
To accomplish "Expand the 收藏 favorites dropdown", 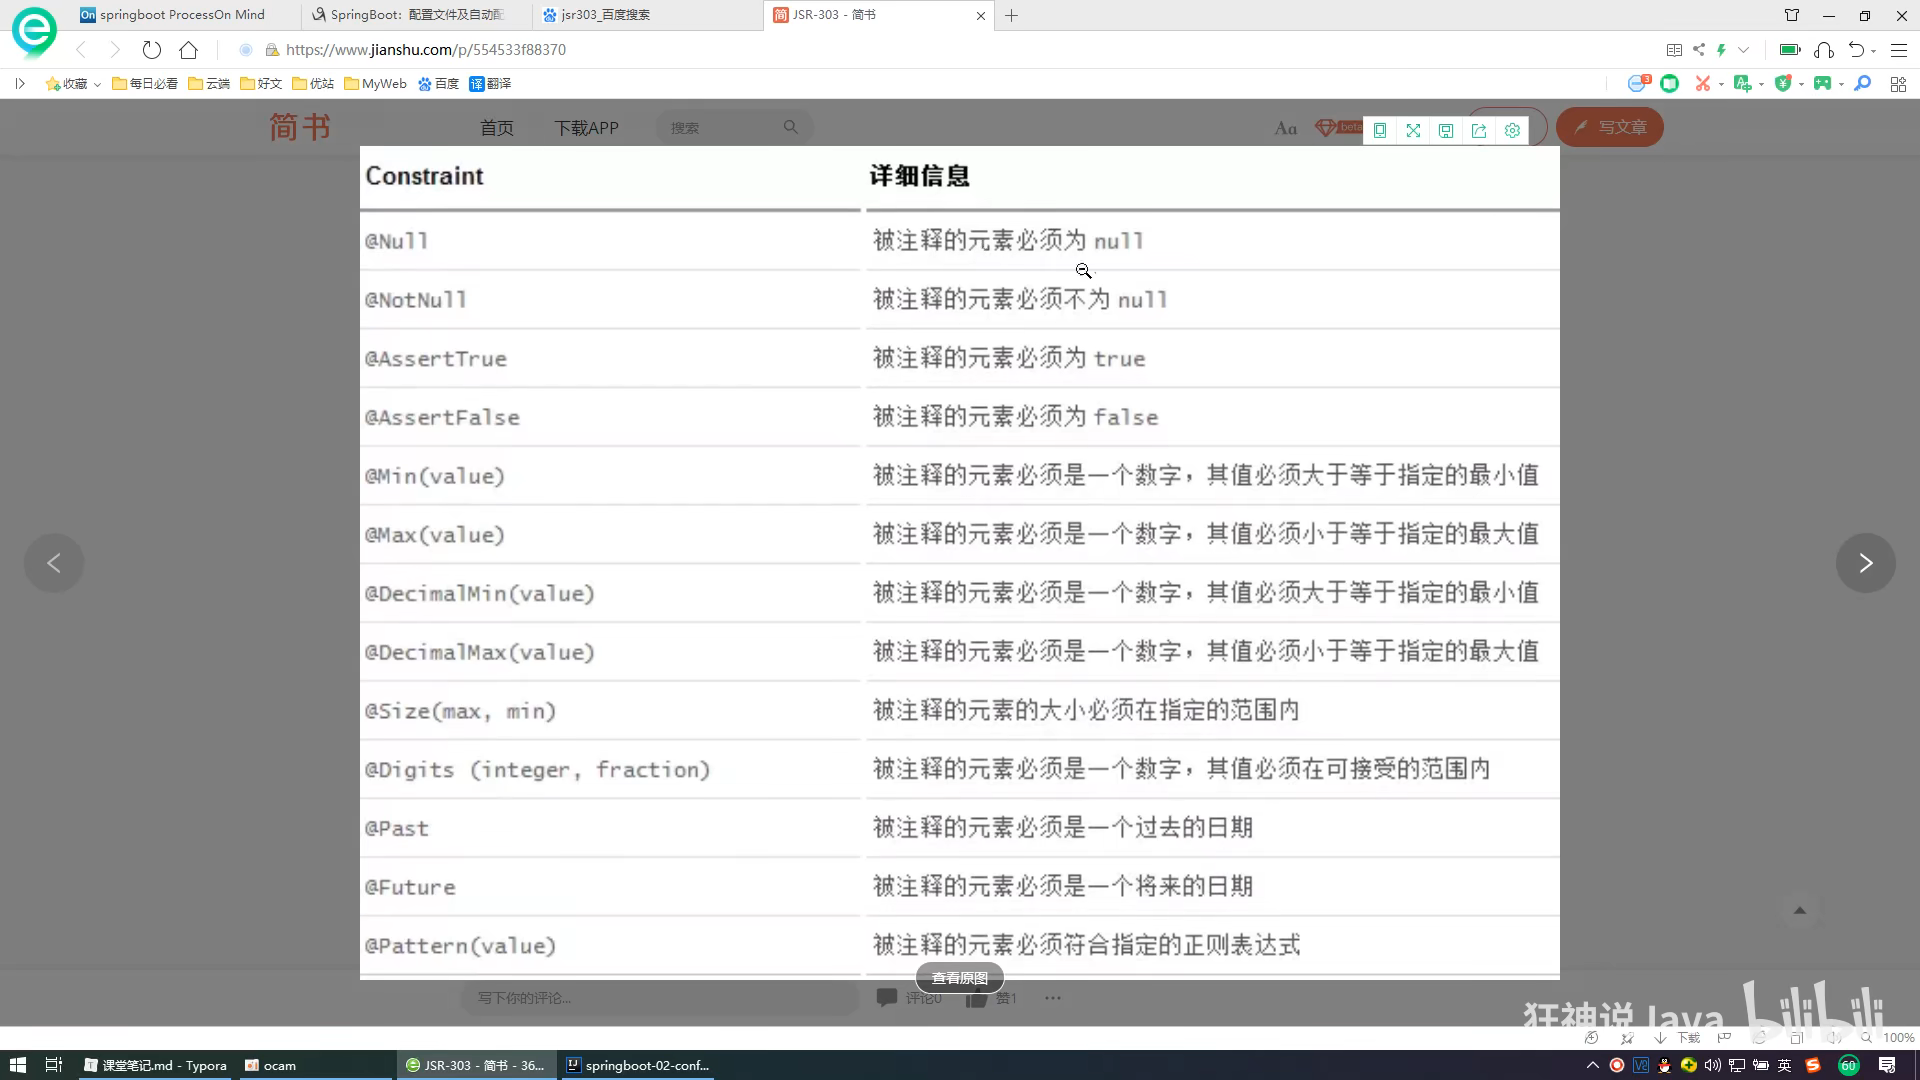I will point(97,85).
